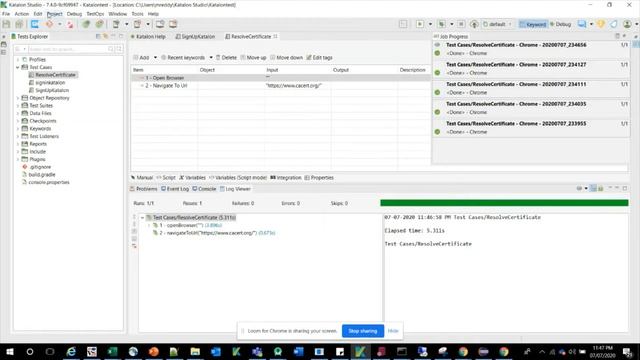Select the job entry ending 20200707_233955
Viewport: 640px width, 360px height.
531,128
